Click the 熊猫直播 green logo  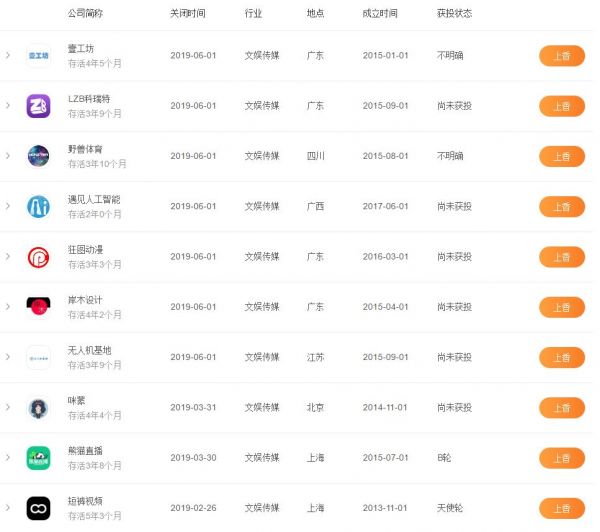coord(38,458)
